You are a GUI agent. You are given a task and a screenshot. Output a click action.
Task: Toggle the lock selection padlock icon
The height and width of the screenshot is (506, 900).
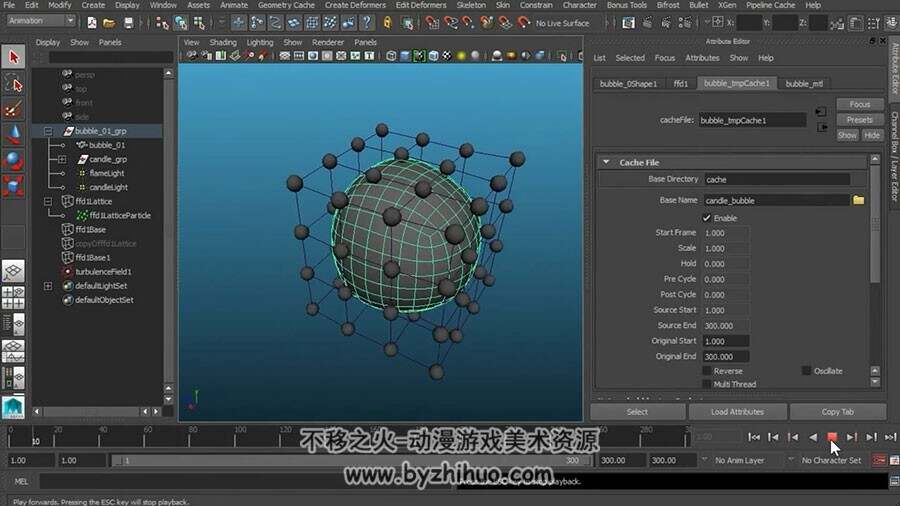pos(387,23)
